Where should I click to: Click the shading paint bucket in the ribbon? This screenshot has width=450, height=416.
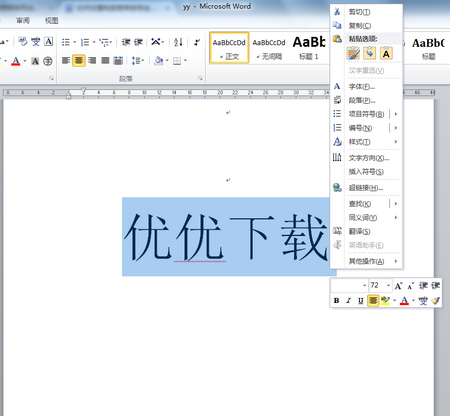click(x=159, y=61)
